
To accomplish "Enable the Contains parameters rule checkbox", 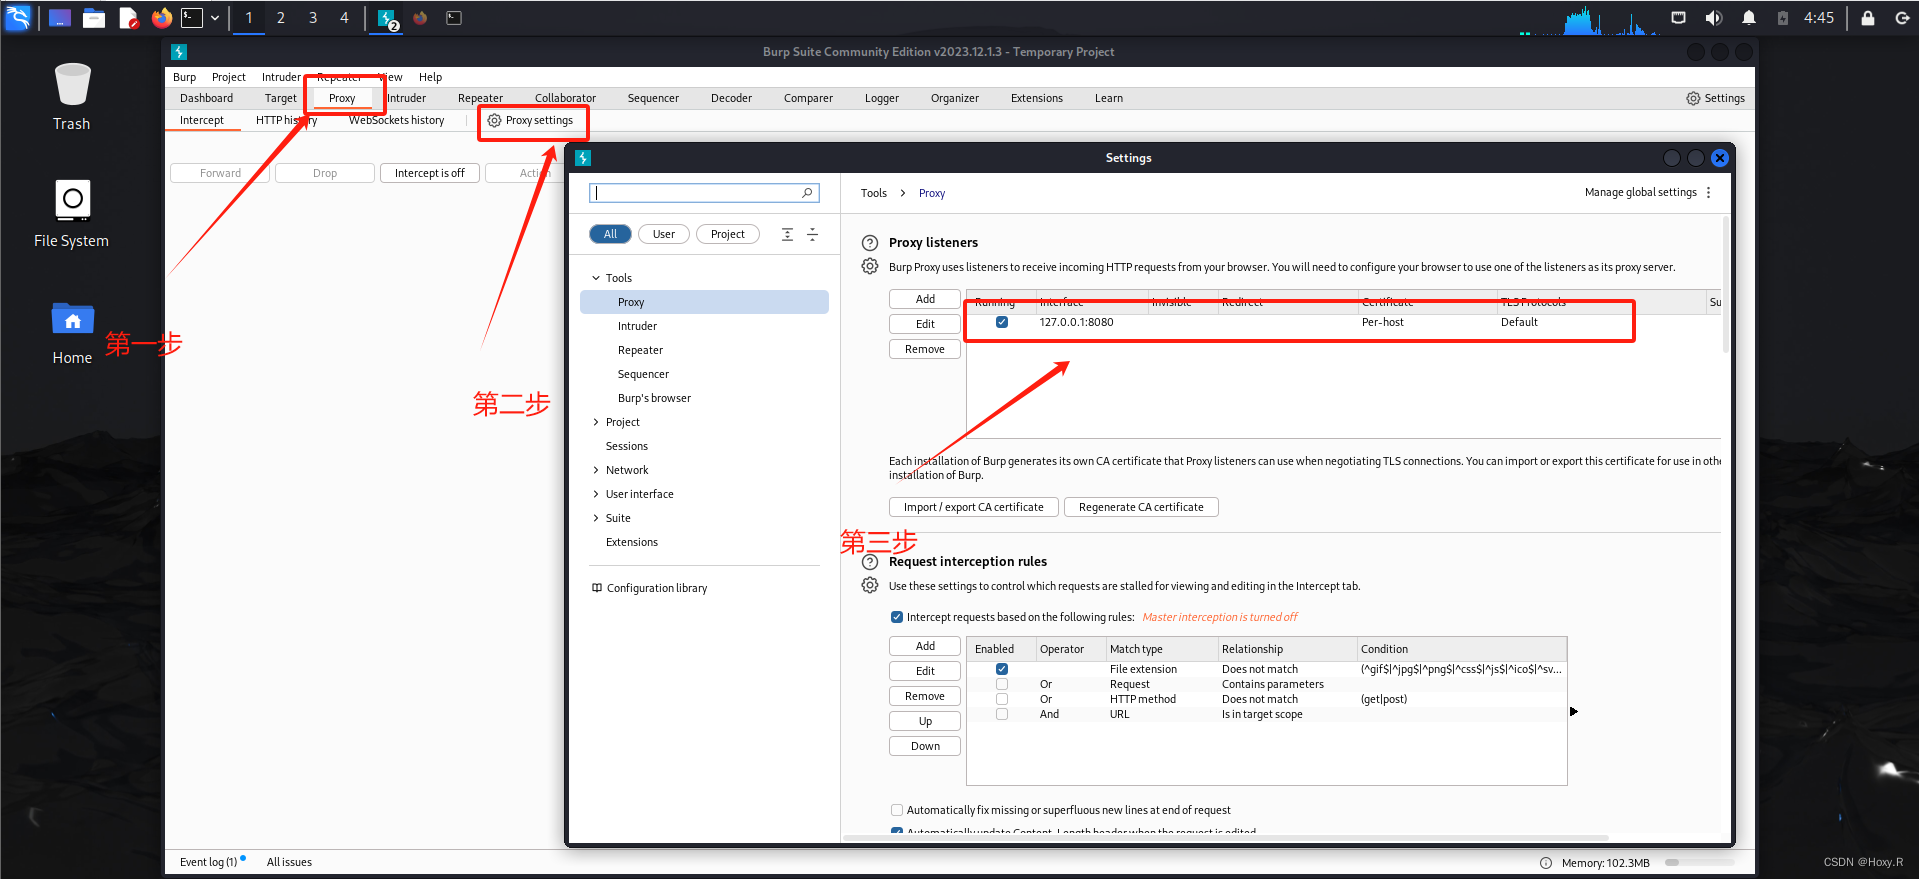I will click(1001, 684).
